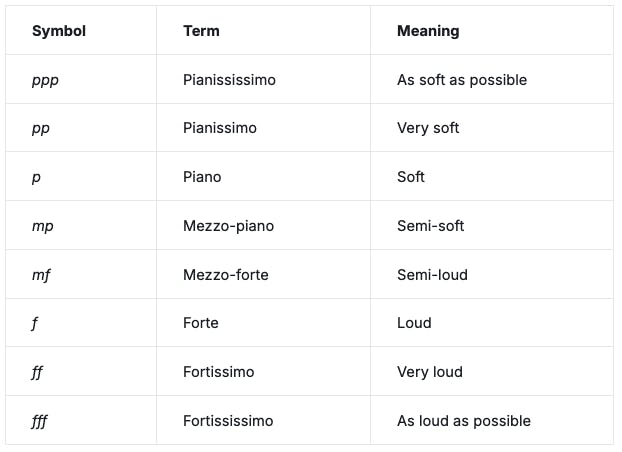Click the Fortissimo term cell
The width and height of the screenshot is (622, 452).
pyautogui.click(x=219, y=372)
